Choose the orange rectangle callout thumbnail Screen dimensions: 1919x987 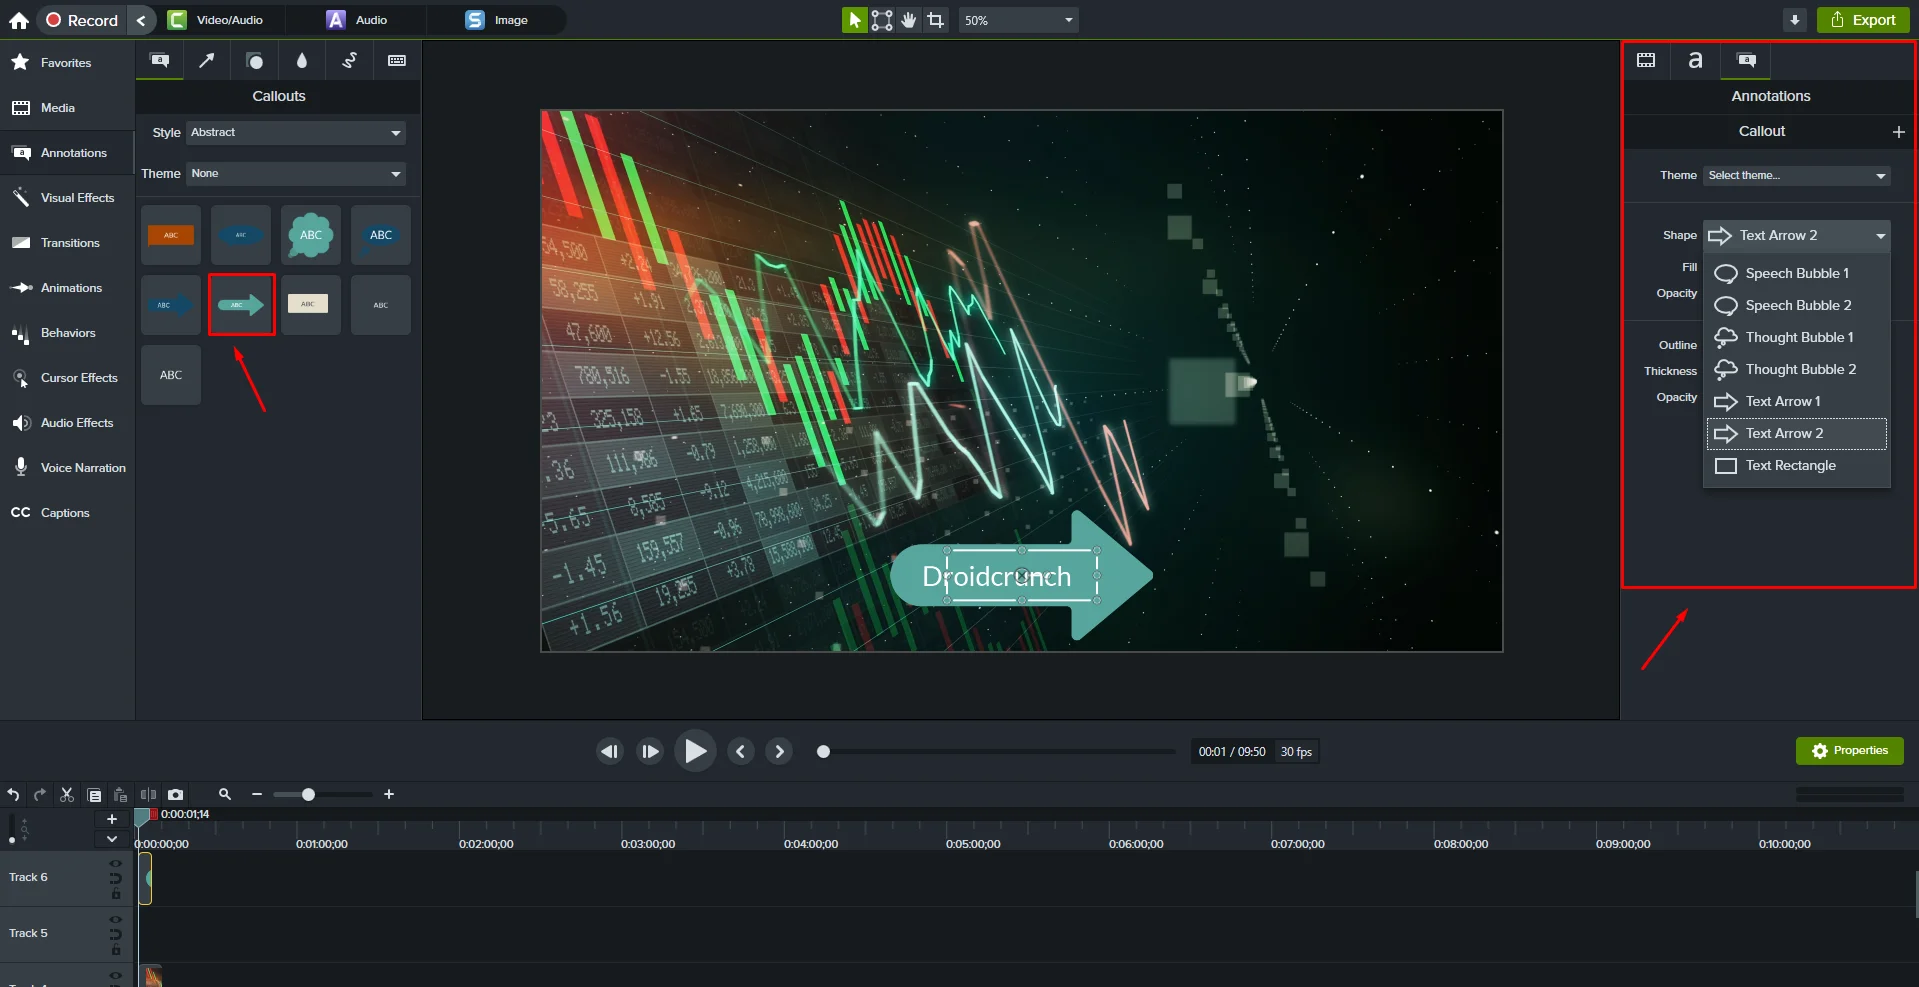[171, 235]
